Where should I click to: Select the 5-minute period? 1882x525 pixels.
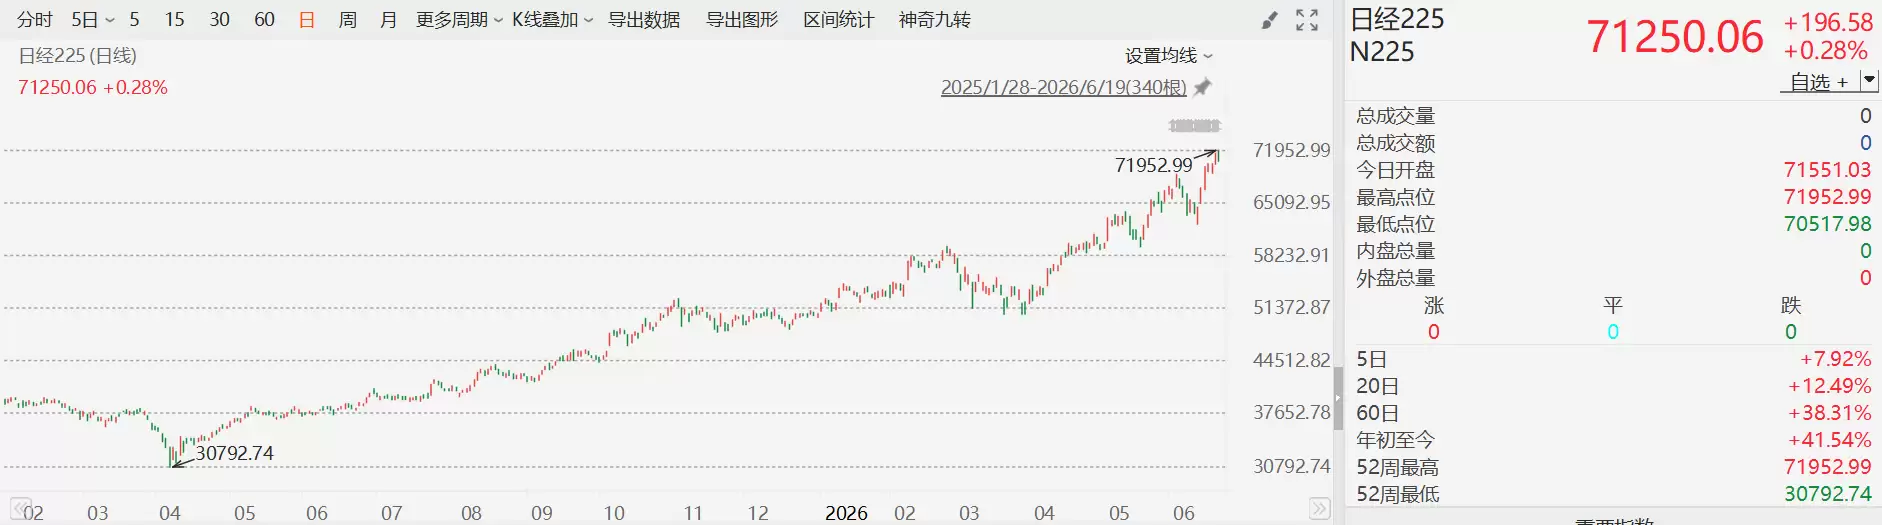point(134,20)
